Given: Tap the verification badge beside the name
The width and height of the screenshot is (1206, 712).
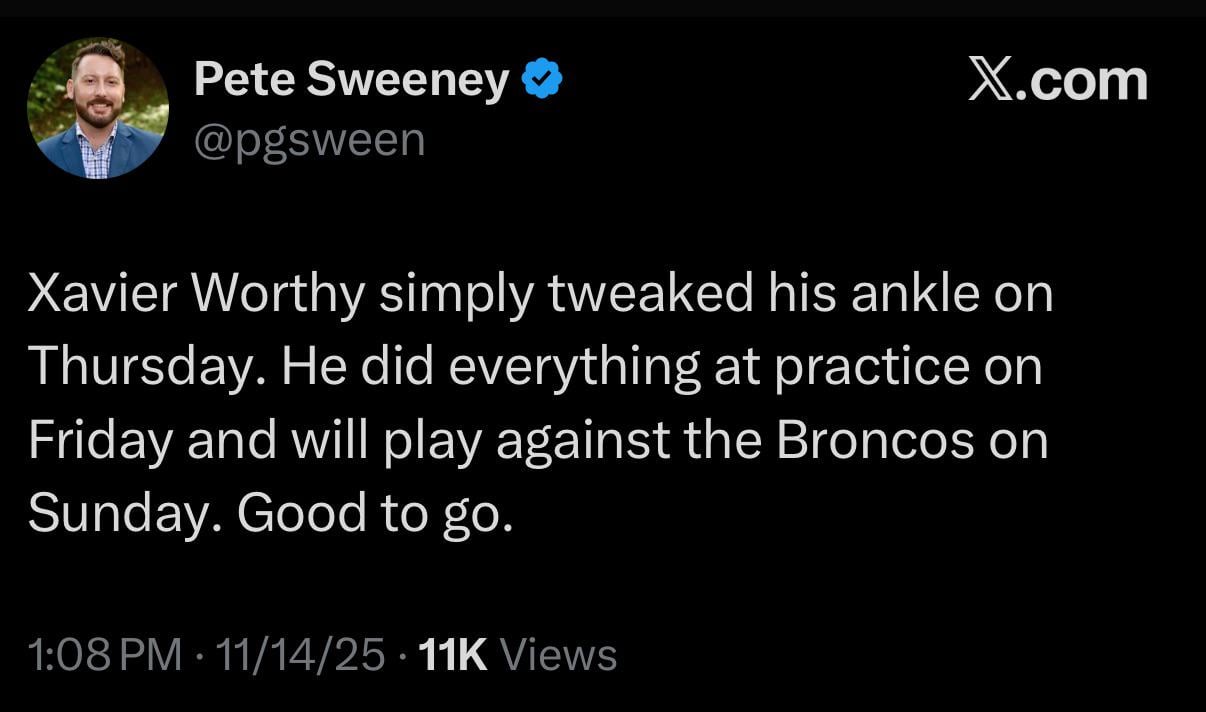Looking at the screenshot, I should click(543, 77).
